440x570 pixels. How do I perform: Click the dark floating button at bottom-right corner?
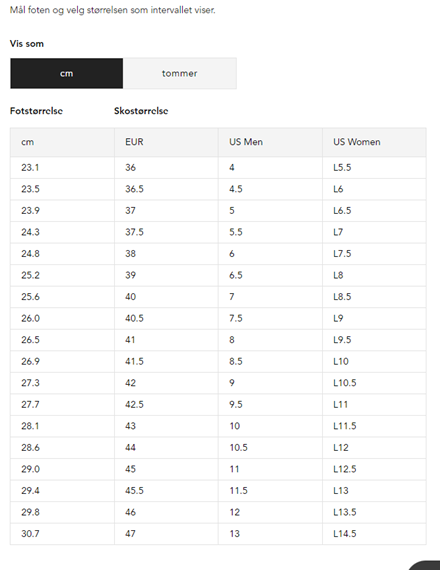coord(425,565)
